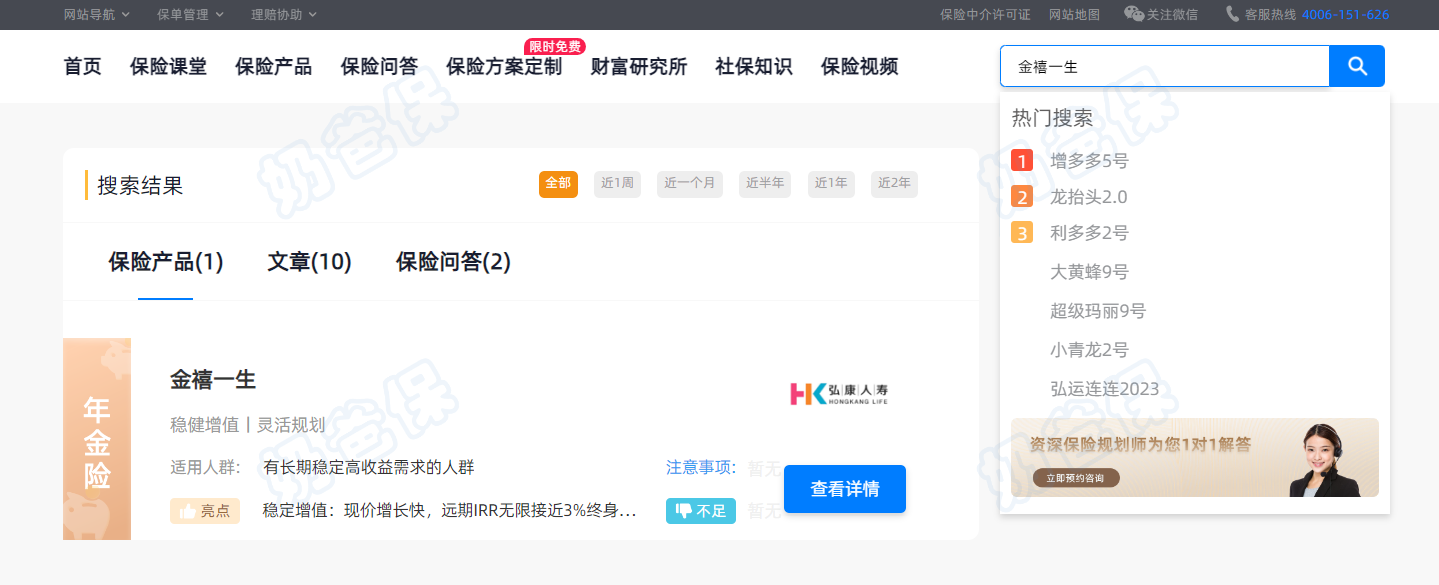The height and width of the screenshot is (585, 1439).
Task: Switch to the 文章(10) tab
Action: click(309, 262)
